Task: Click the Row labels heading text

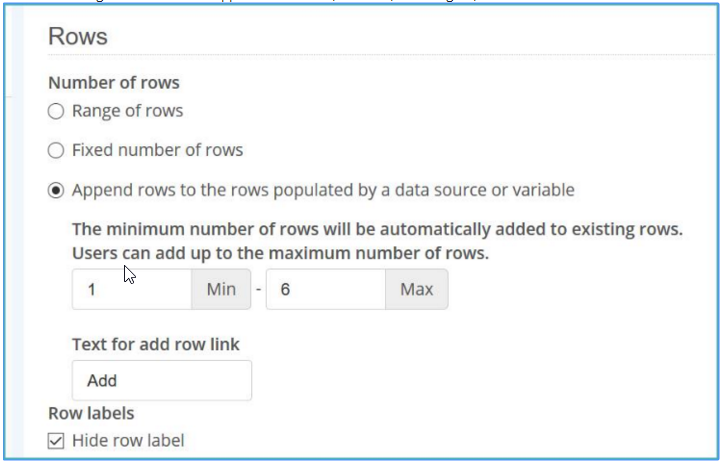Action: [x=91, y=412]
